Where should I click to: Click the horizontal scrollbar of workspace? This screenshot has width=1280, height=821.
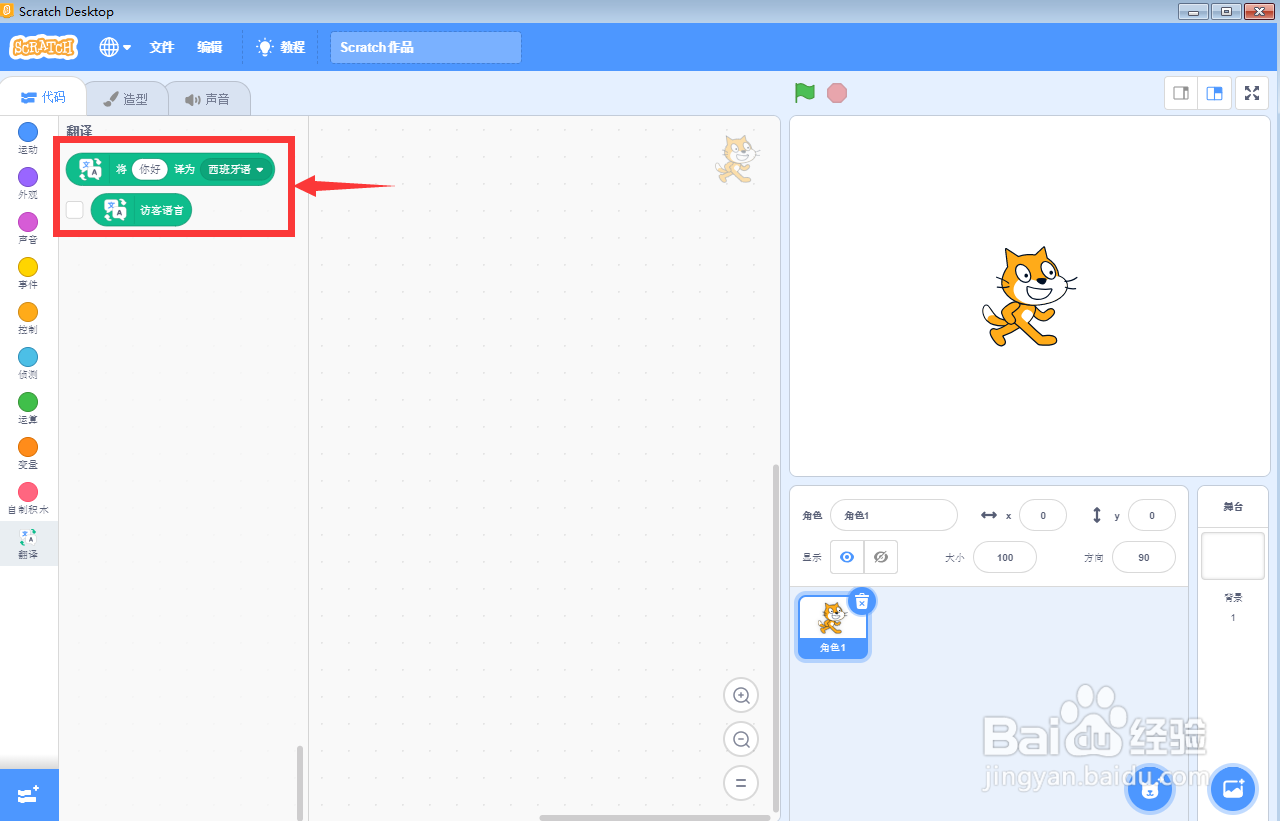654,818
